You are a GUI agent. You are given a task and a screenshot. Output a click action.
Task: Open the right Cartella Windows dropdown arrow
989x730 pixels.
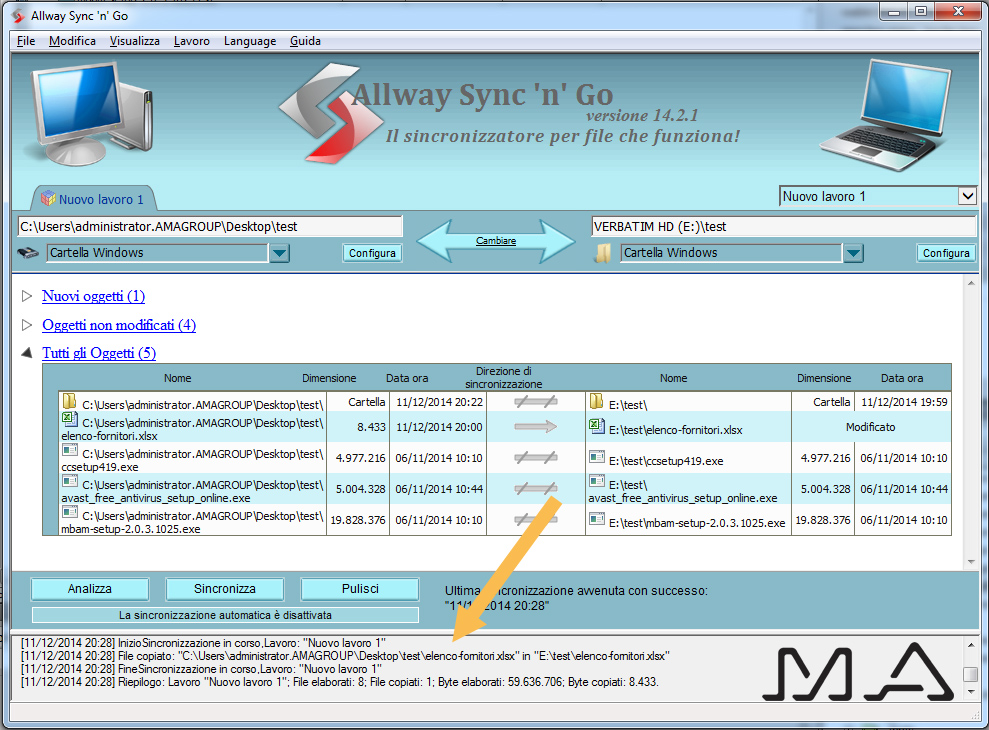[x=853, y=253]
